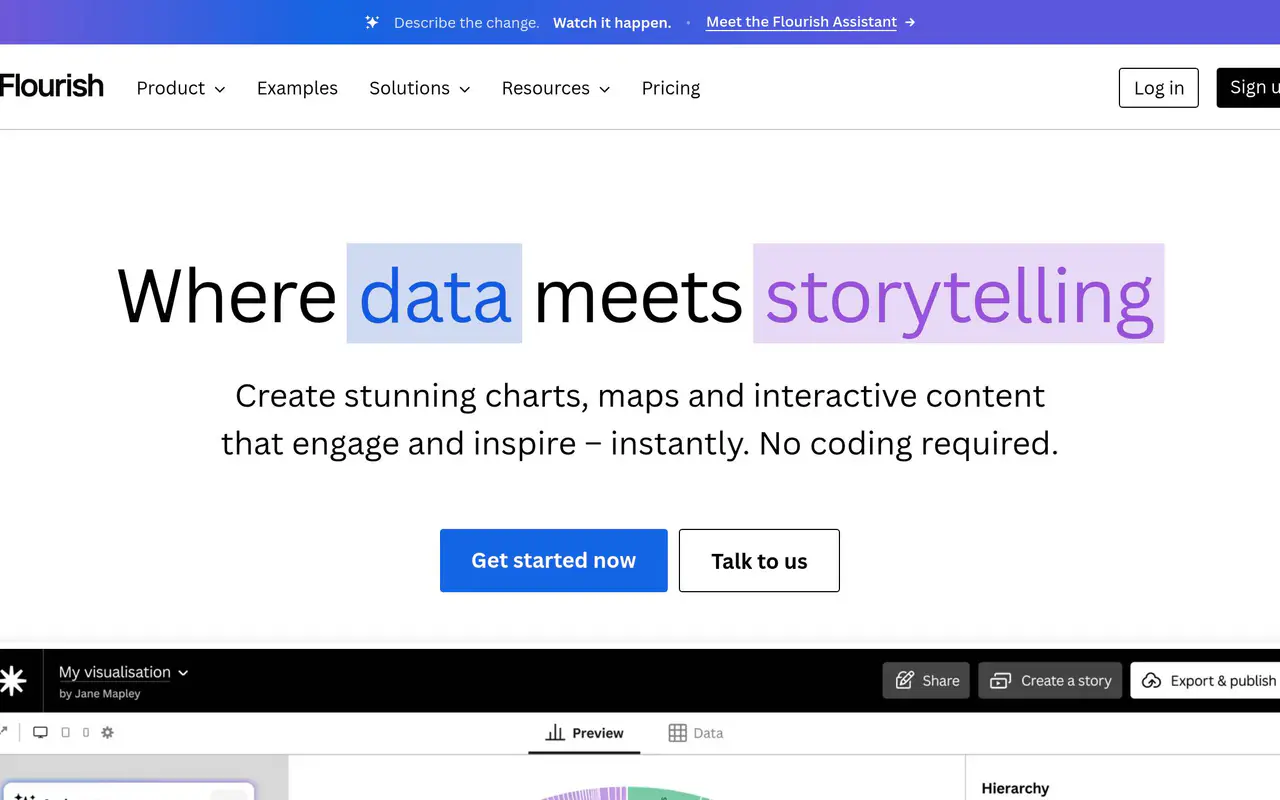Select the desktop preview icon
Viewport: 1280px width, 800px height.
click(x=40, y=733)
